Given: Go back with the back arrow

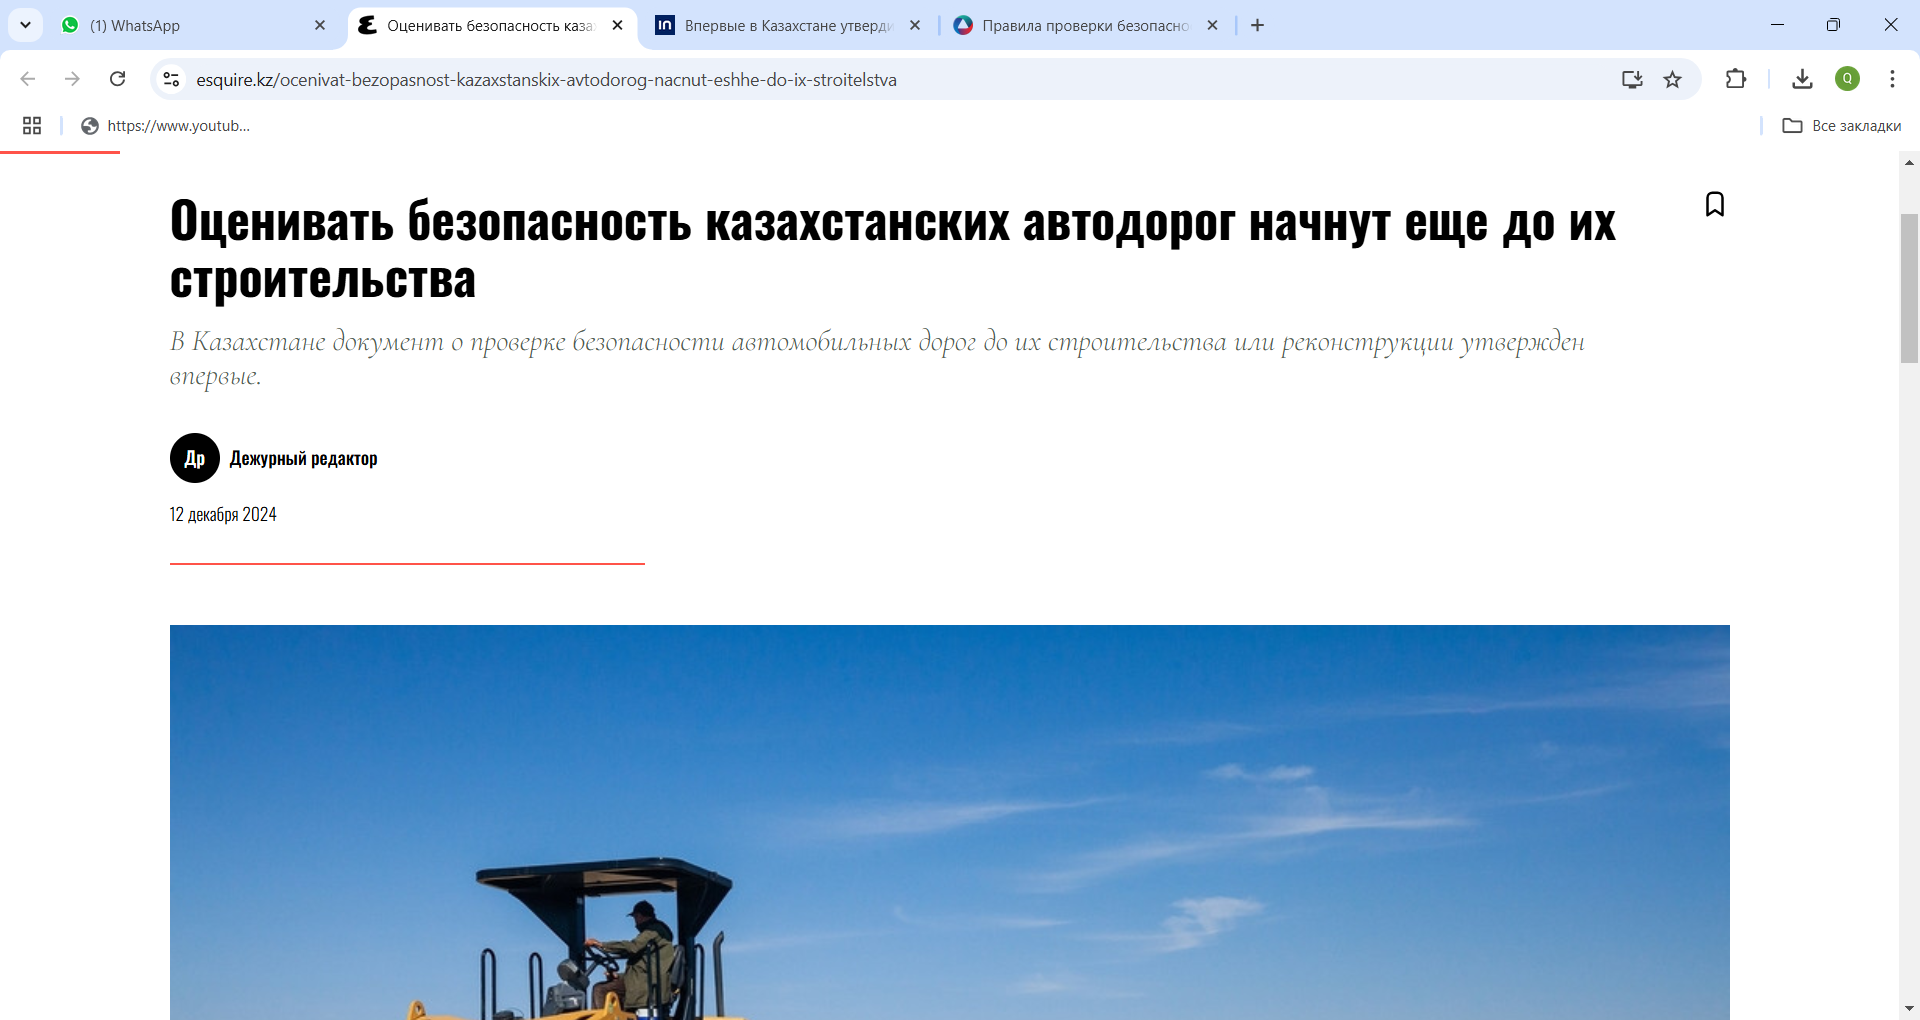Looking at the screenshot, I should [28, 79].
